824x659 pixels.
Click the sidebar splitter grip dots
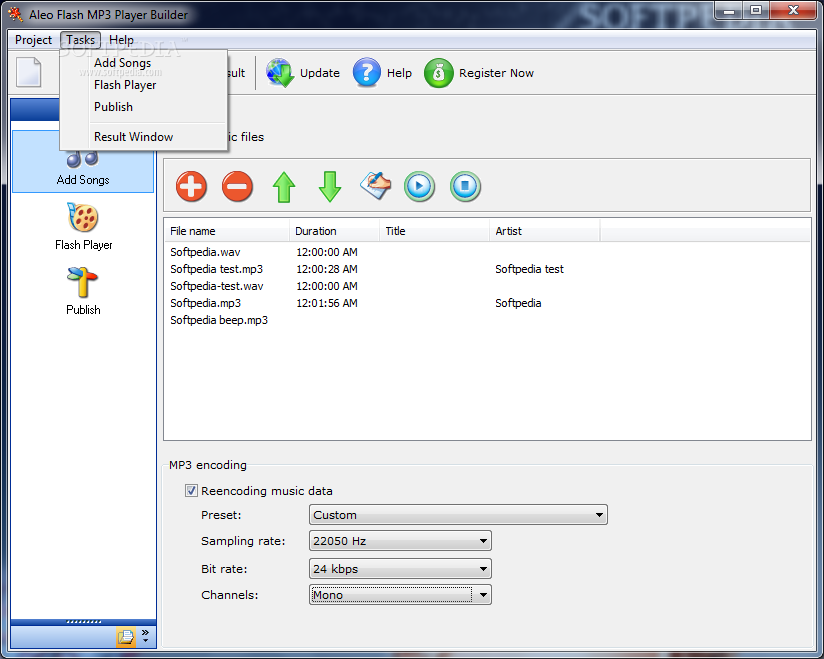[84, 622]
